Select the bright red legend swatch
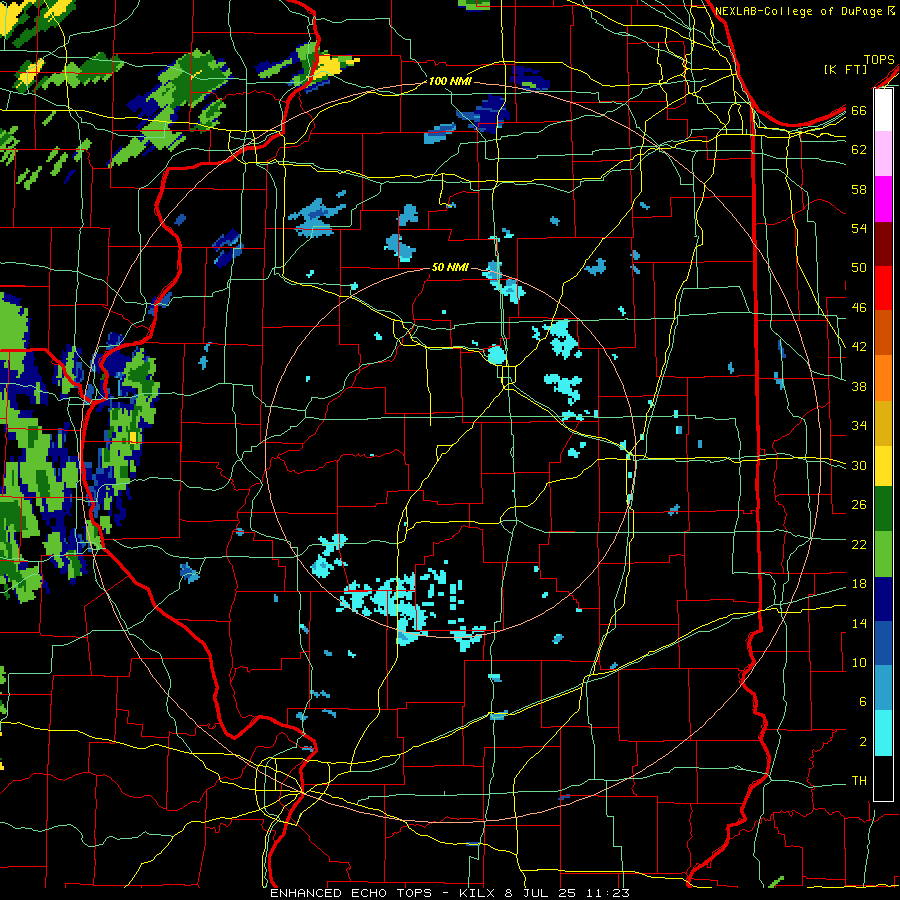Screen dimensions: 900x900 pyautogui.click(x=883, y=288)
